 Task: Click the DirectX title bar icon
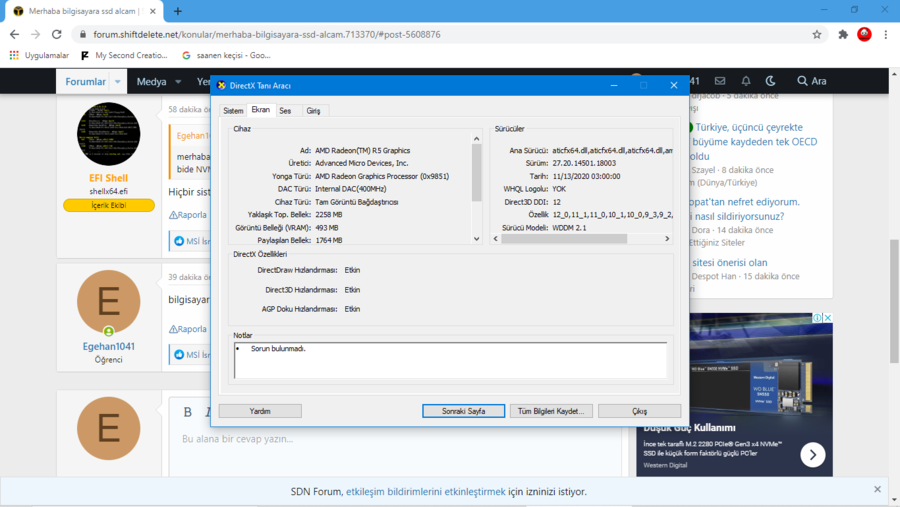click(x=222, y=86)
